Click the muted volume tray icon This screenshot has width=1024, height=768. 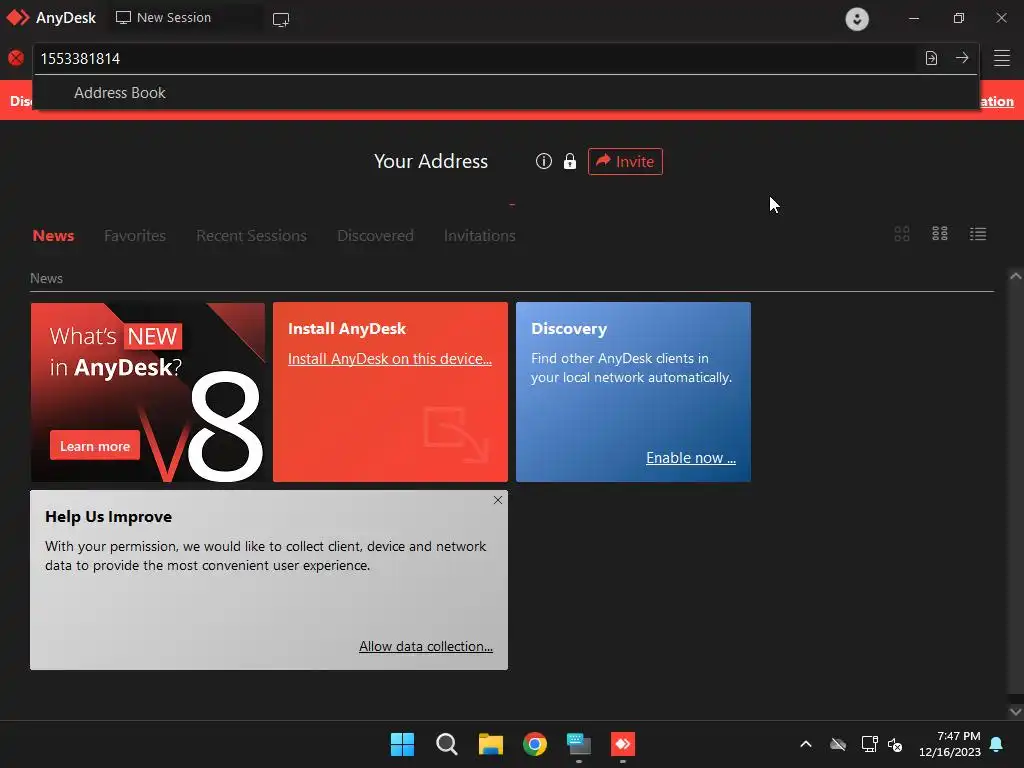click(x=895, y=744)
